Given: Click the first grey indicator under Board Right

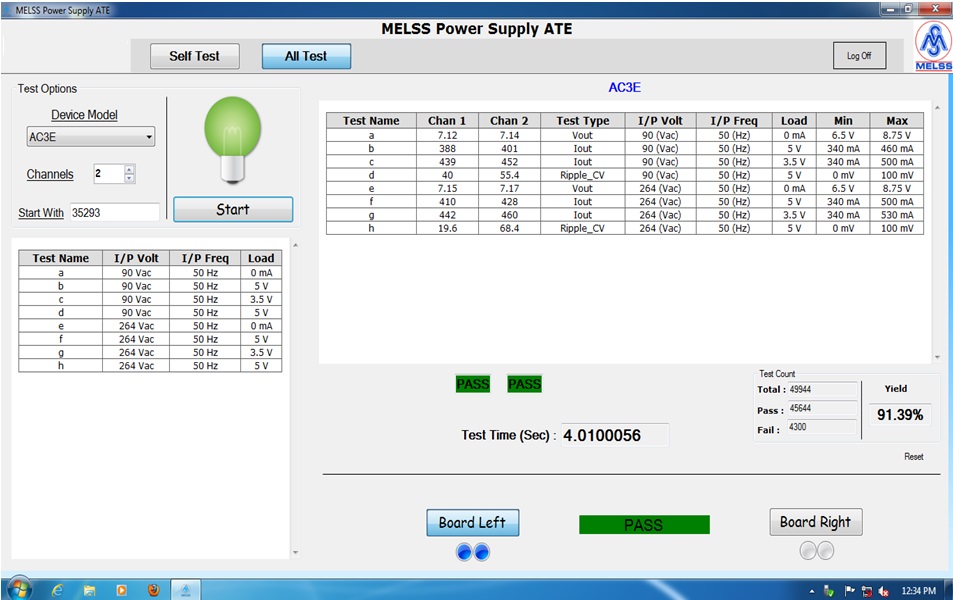Looking at the screenshot, I should click(x=808, y=551).
